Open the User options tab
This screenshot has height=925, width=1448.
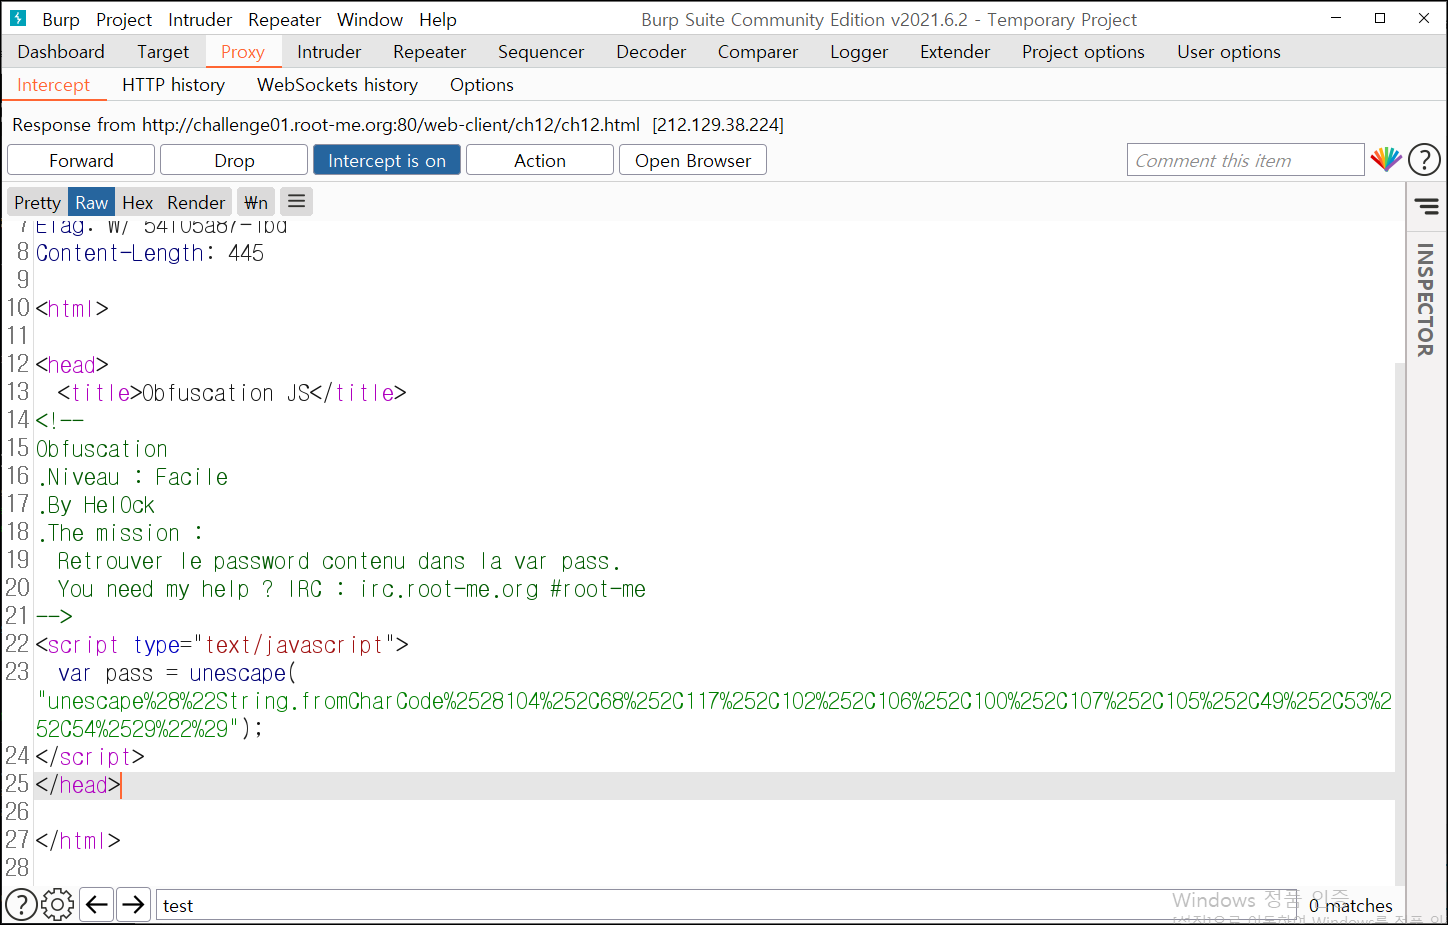(1229, 52)
